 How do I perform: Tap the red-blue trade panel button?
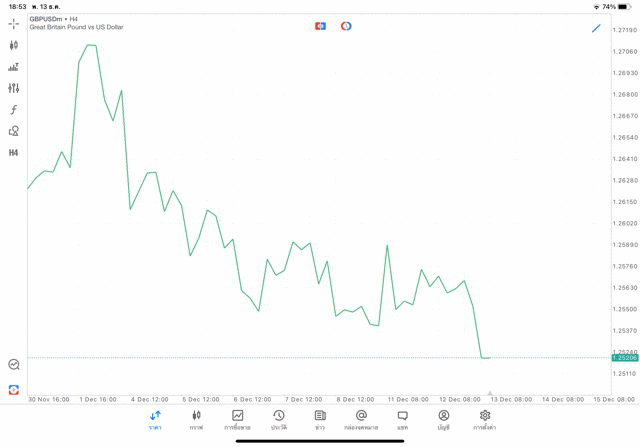click(x=320, y=26)
